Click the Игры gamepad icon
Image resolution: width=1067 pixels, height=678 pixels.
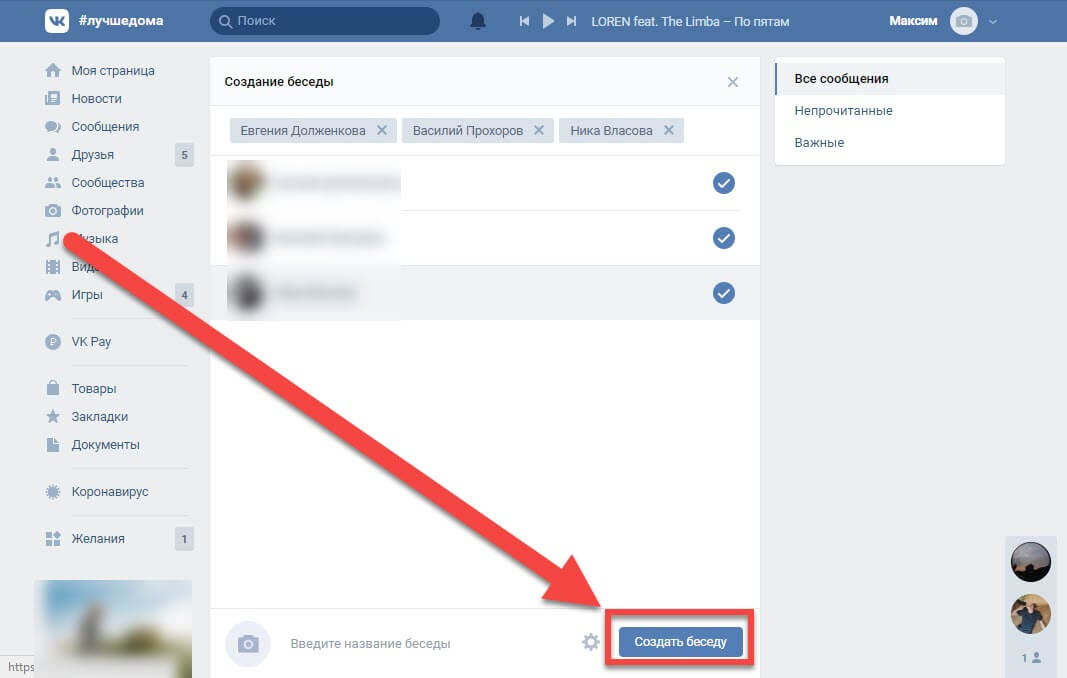point(52,295)
